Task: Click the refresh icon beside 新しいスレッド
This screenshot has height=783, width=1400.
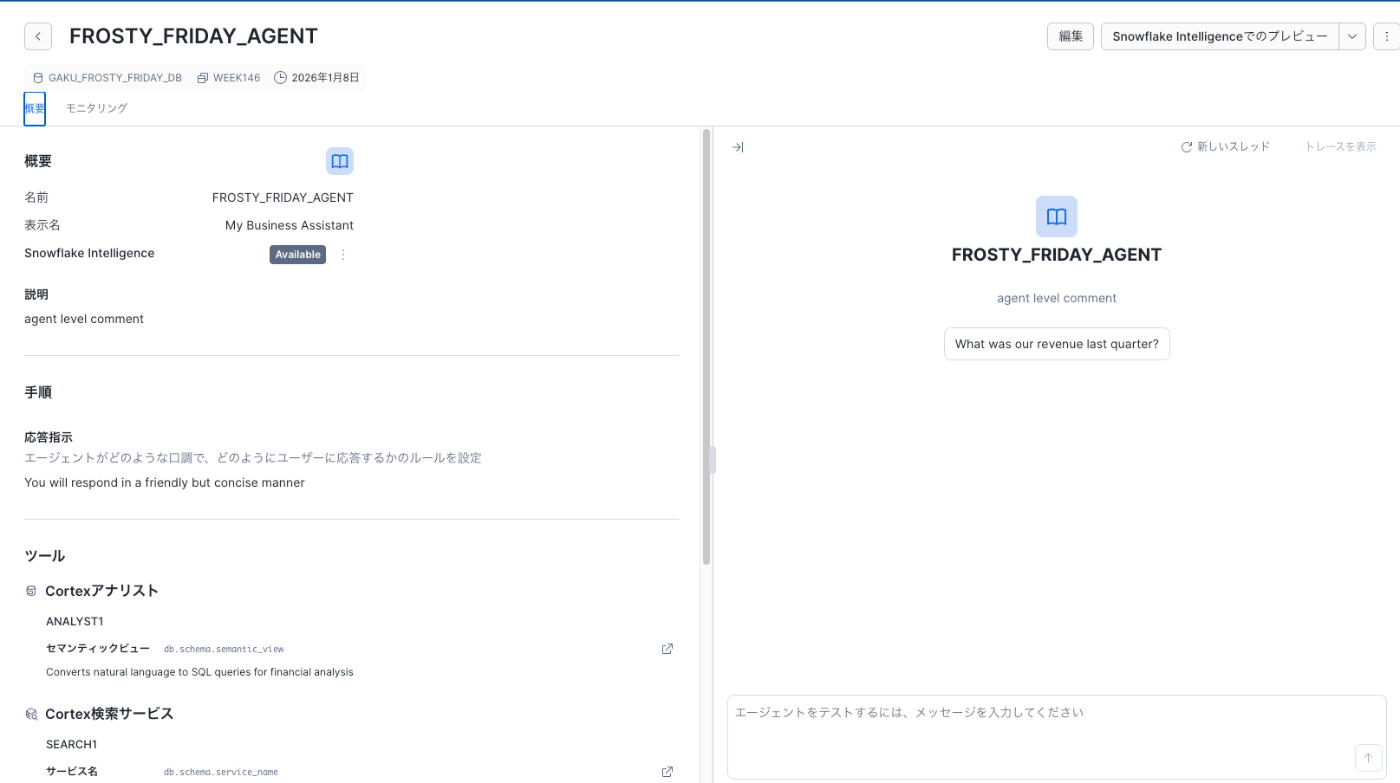Action: pos(1187,147)
